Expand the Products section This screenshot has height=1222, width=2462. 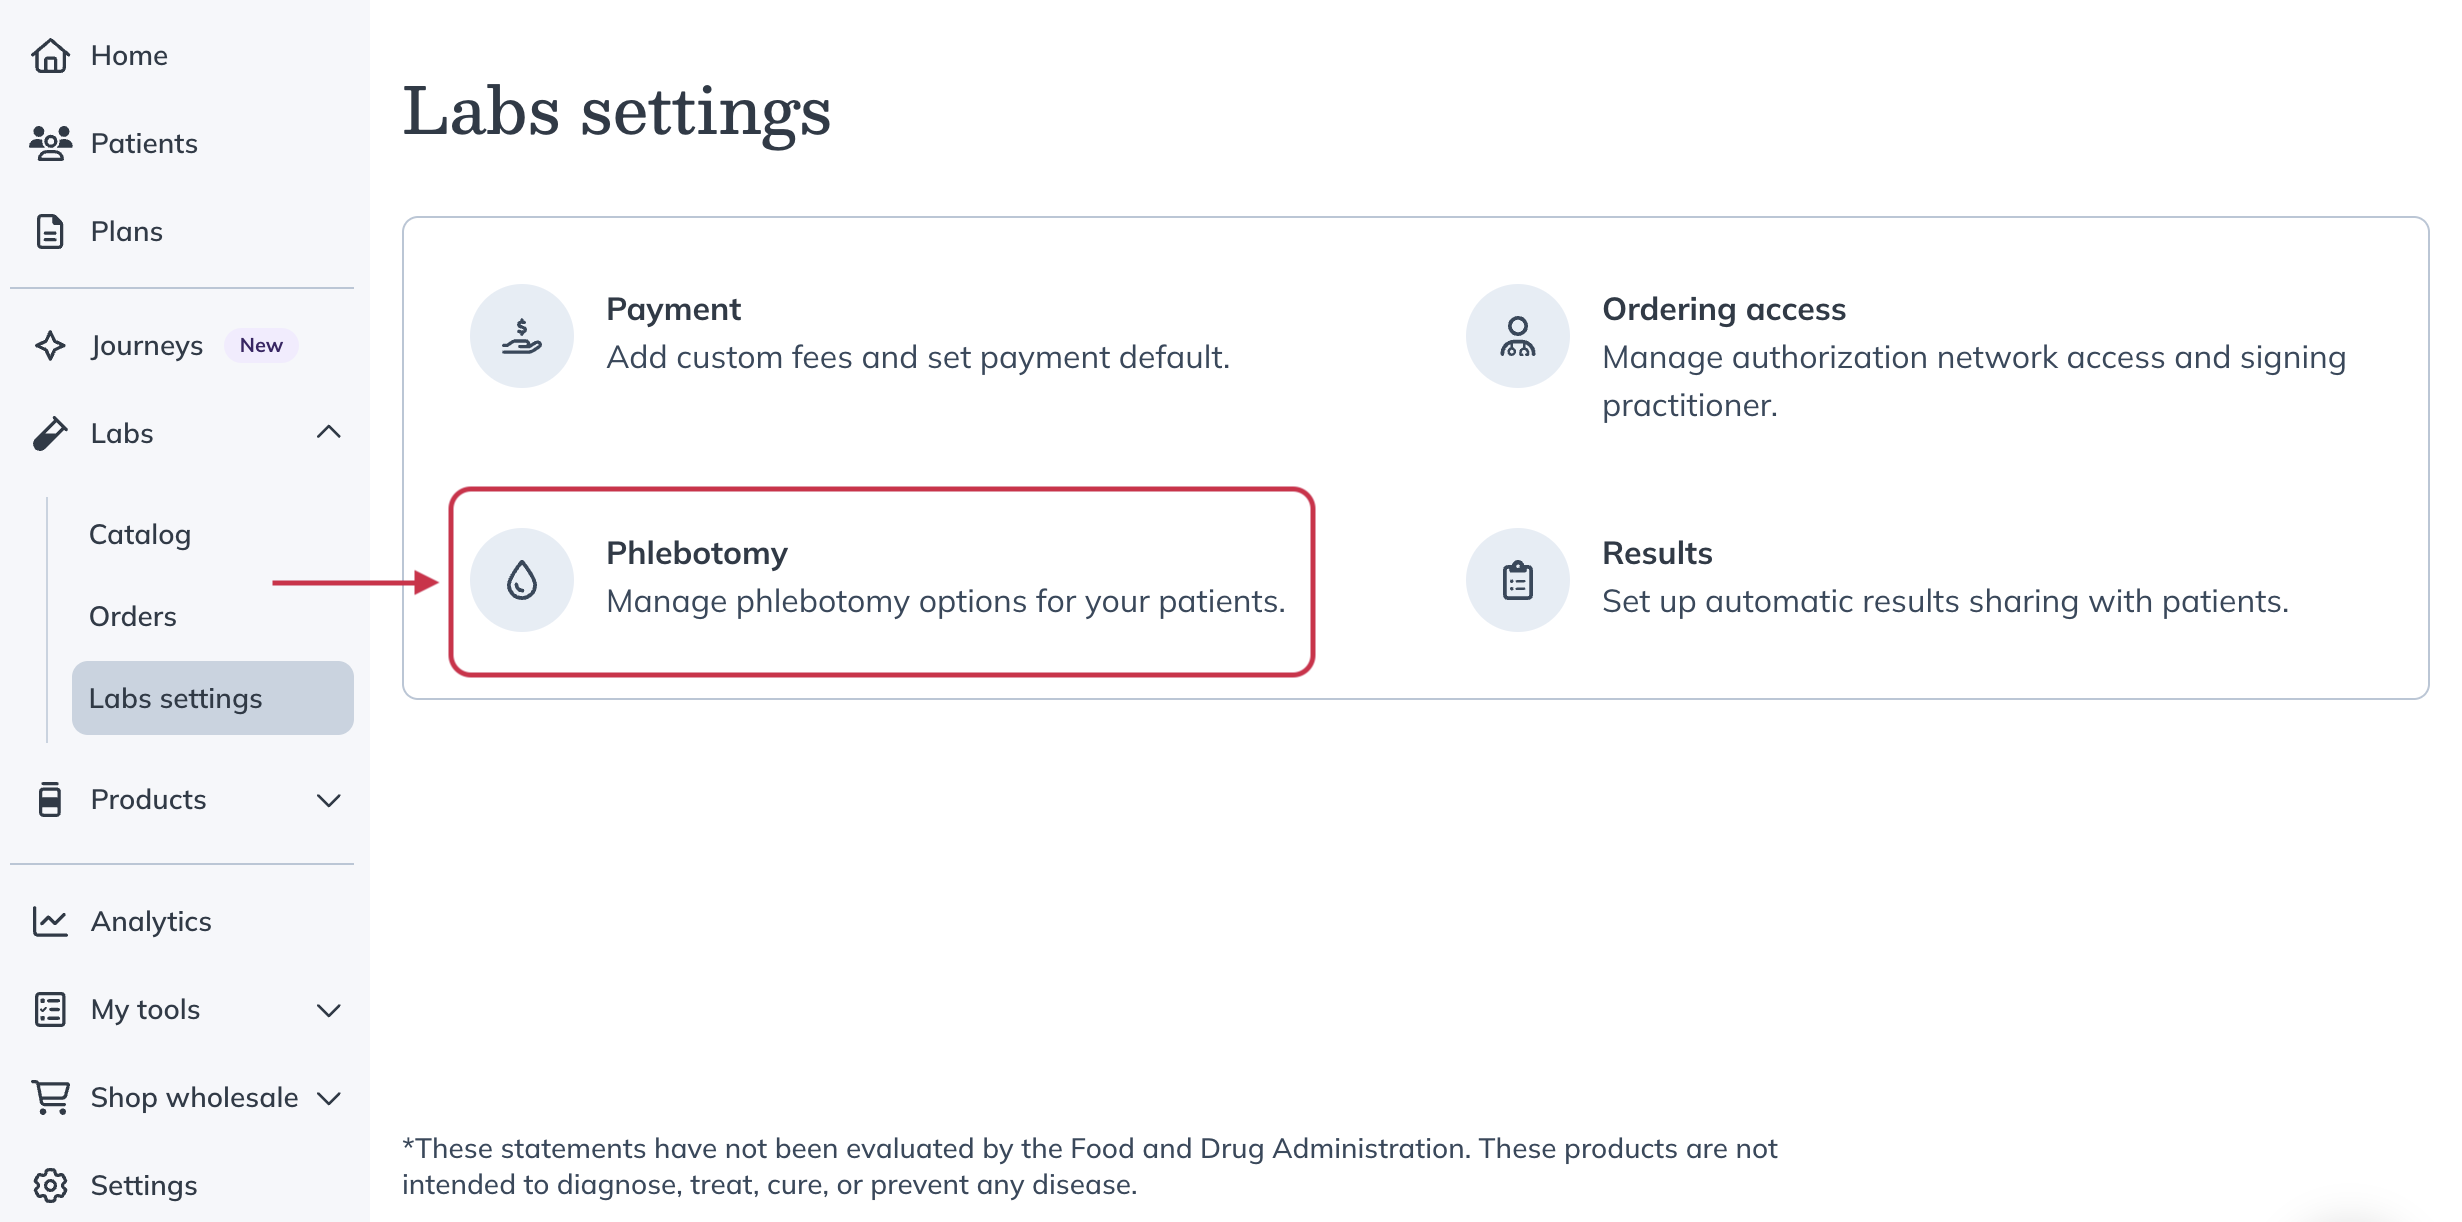(329, 800)
